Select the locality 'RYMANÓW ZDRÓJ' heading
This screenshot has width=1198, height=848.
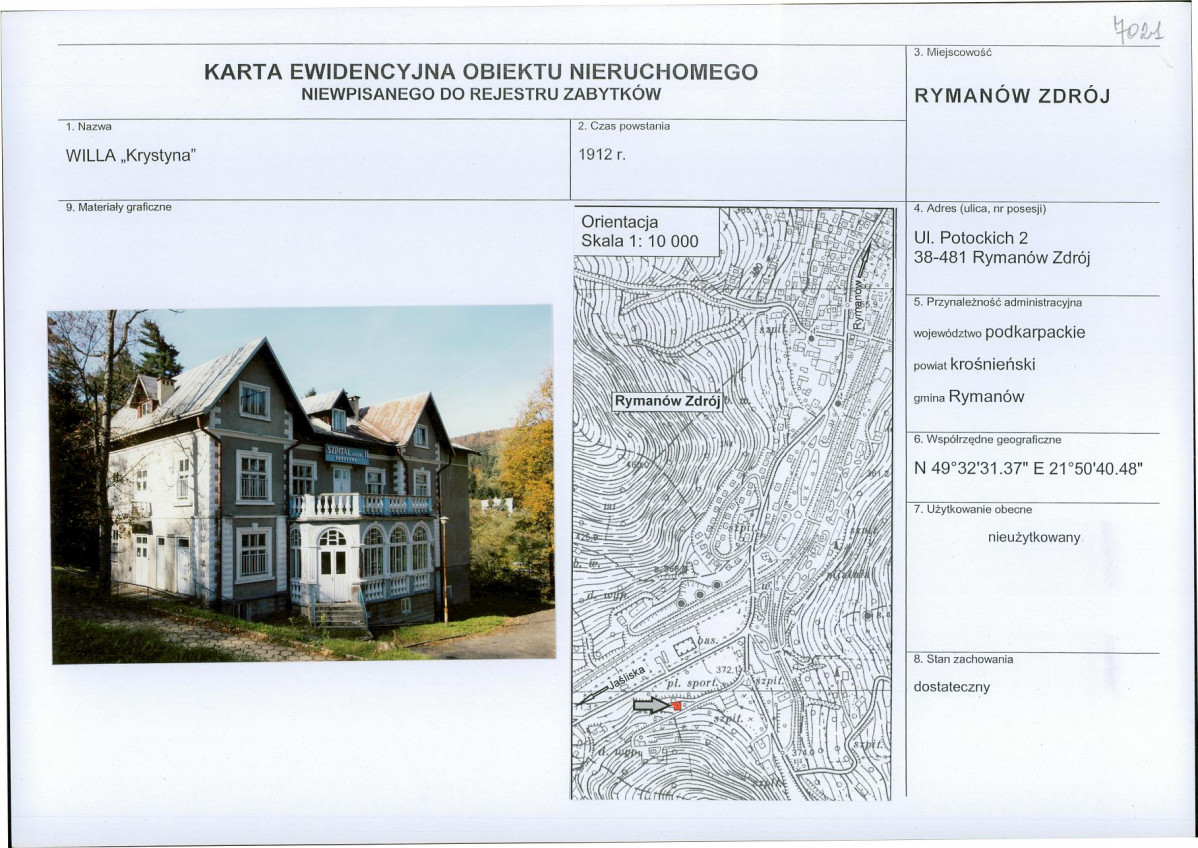(1012, 96)
